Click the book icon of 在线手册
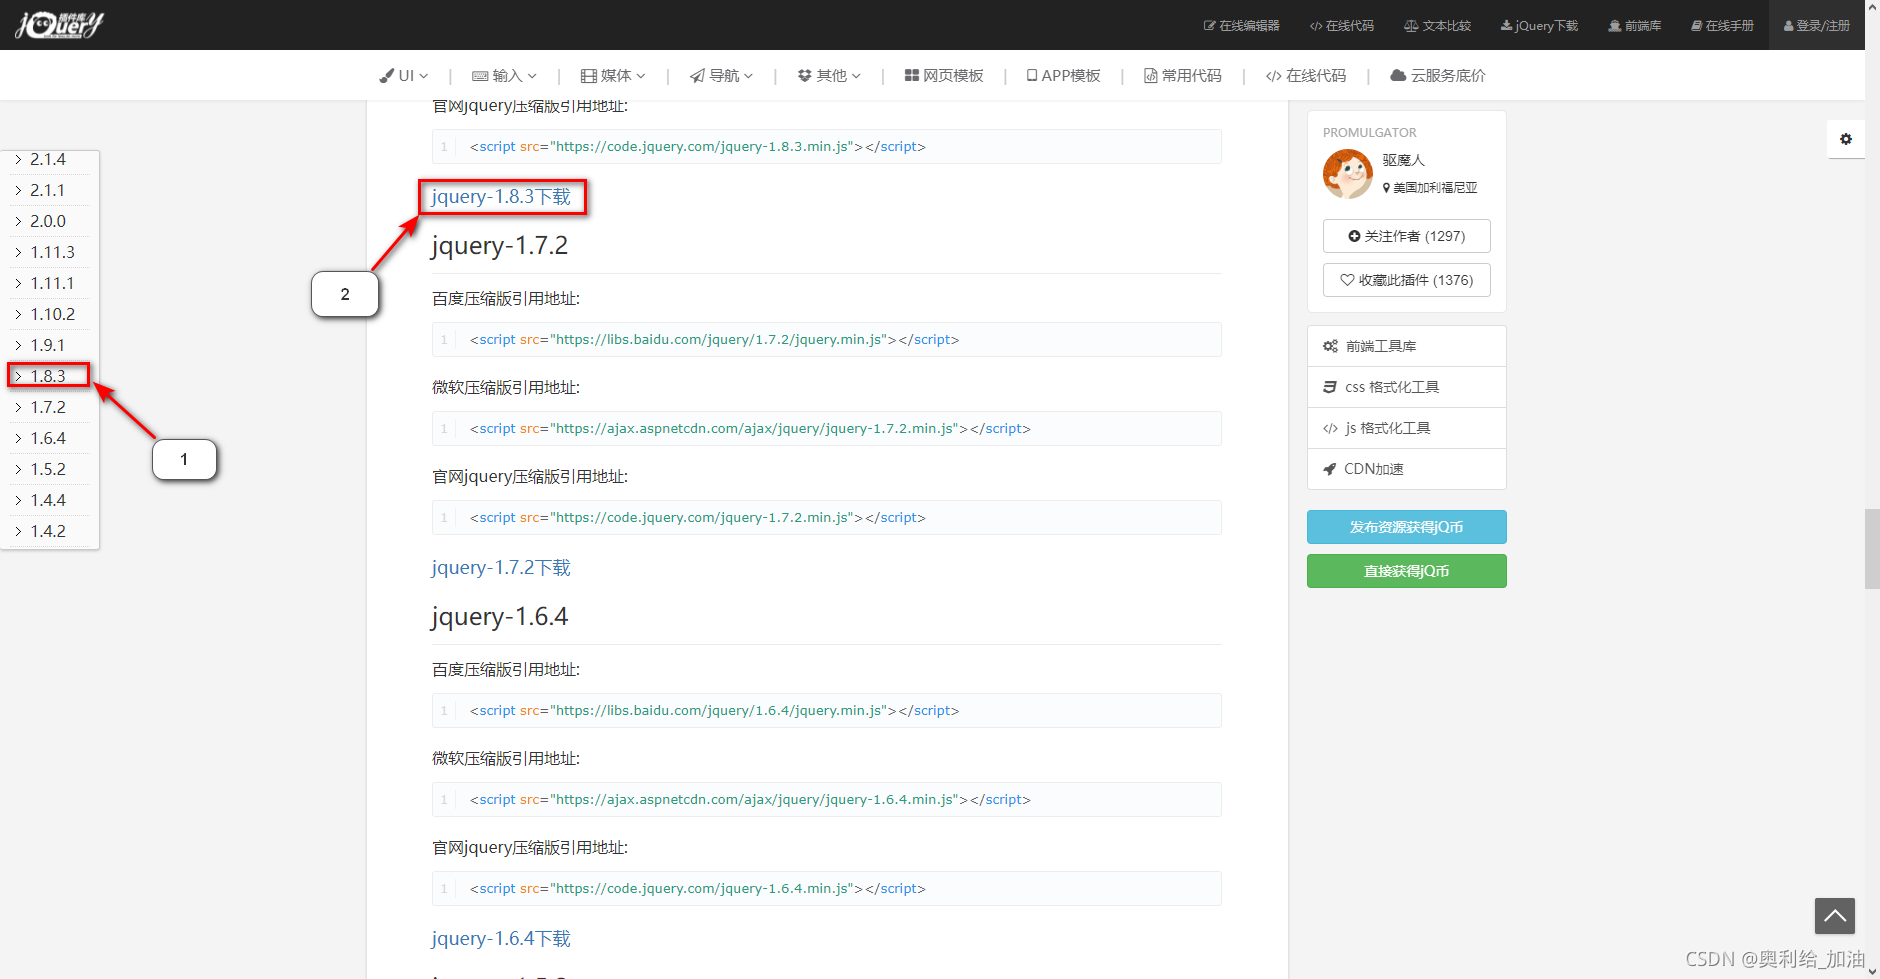This screenshot has height=979, width=1880. tap(1696, 26)
